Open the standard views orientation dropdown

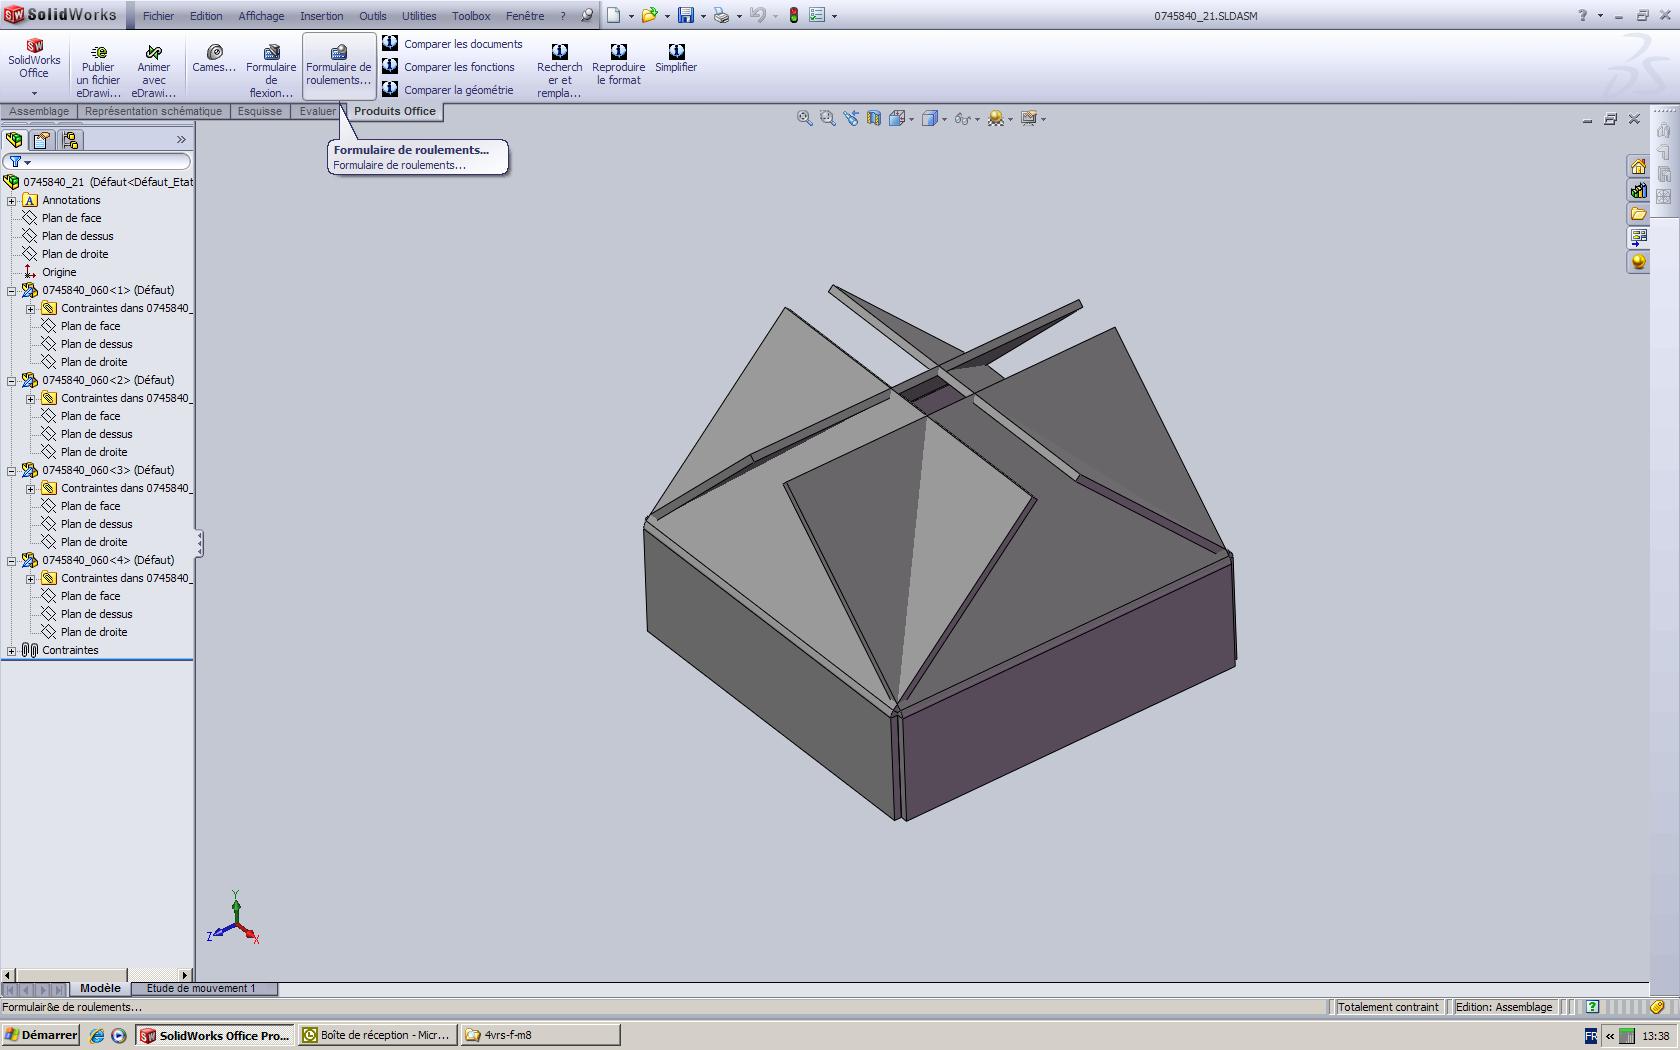coord(911,118)
